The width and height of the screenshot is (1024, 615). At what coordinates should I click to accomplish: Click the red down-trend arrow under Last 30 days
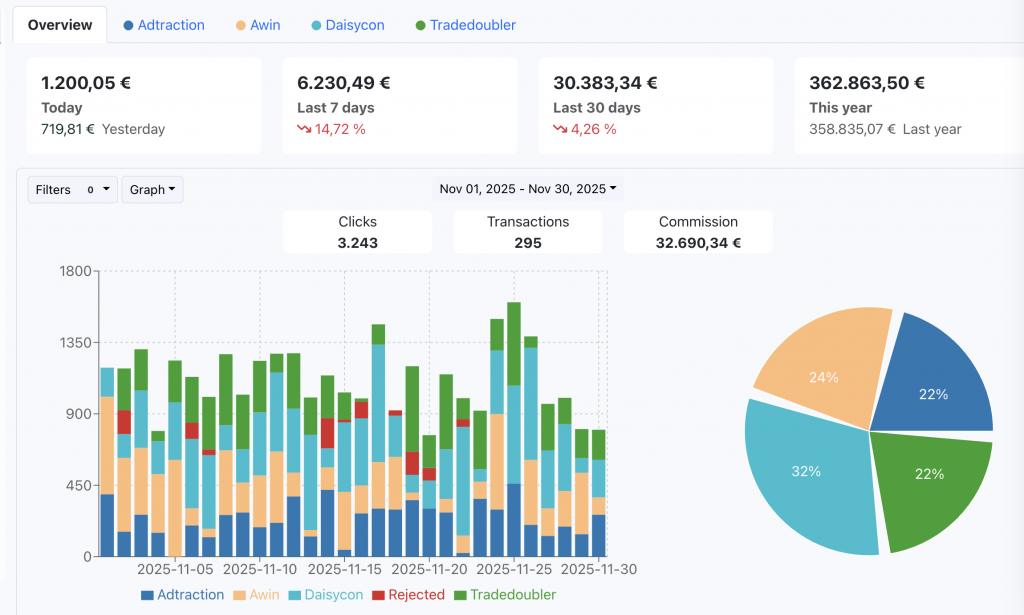560,129
